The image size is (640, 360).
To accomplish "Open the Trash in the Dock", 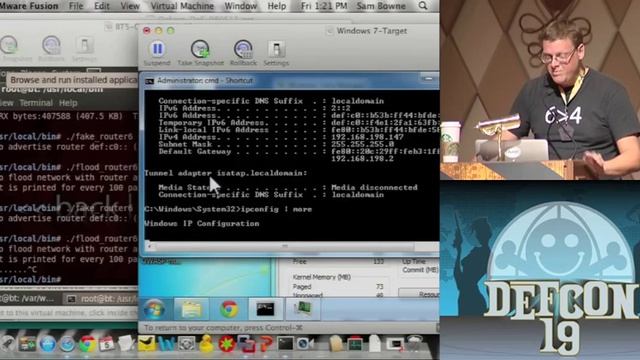I will click(x=415, y=344).
